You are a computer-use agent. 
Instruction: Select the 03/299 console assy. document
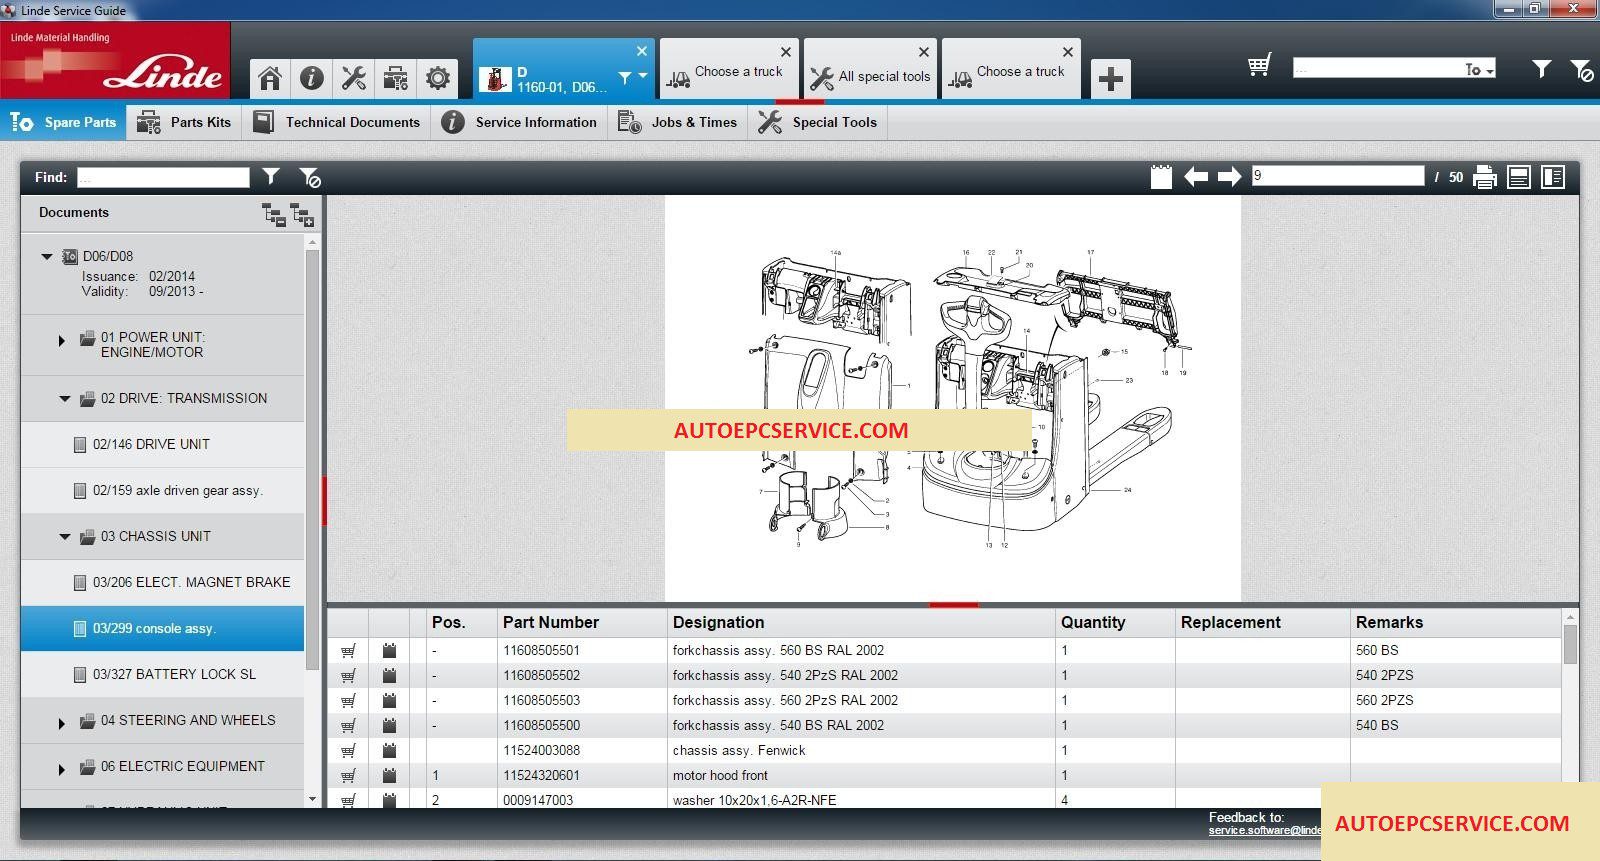pyautogui.click(x=163, y=628)
